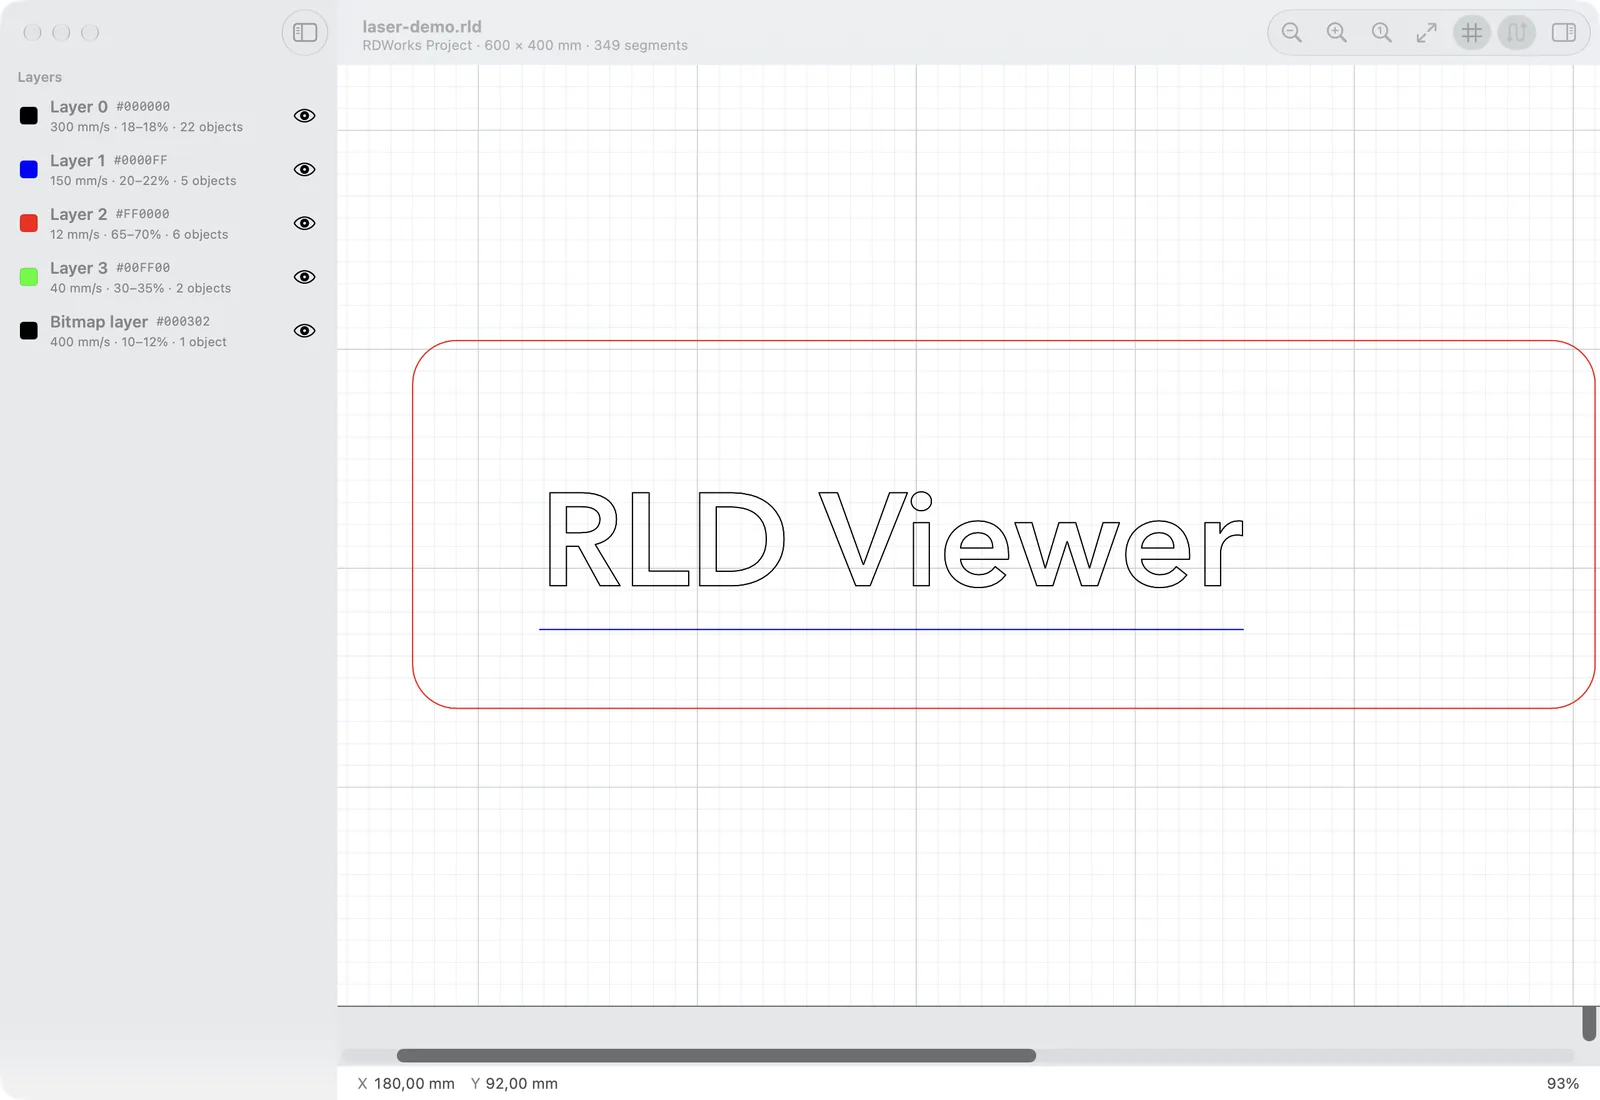Image resolution: width=1600 pixels, height=1100 pixels.
Task: Click the X 180,00 mm coordinate readout
Action: point(406,1084)
